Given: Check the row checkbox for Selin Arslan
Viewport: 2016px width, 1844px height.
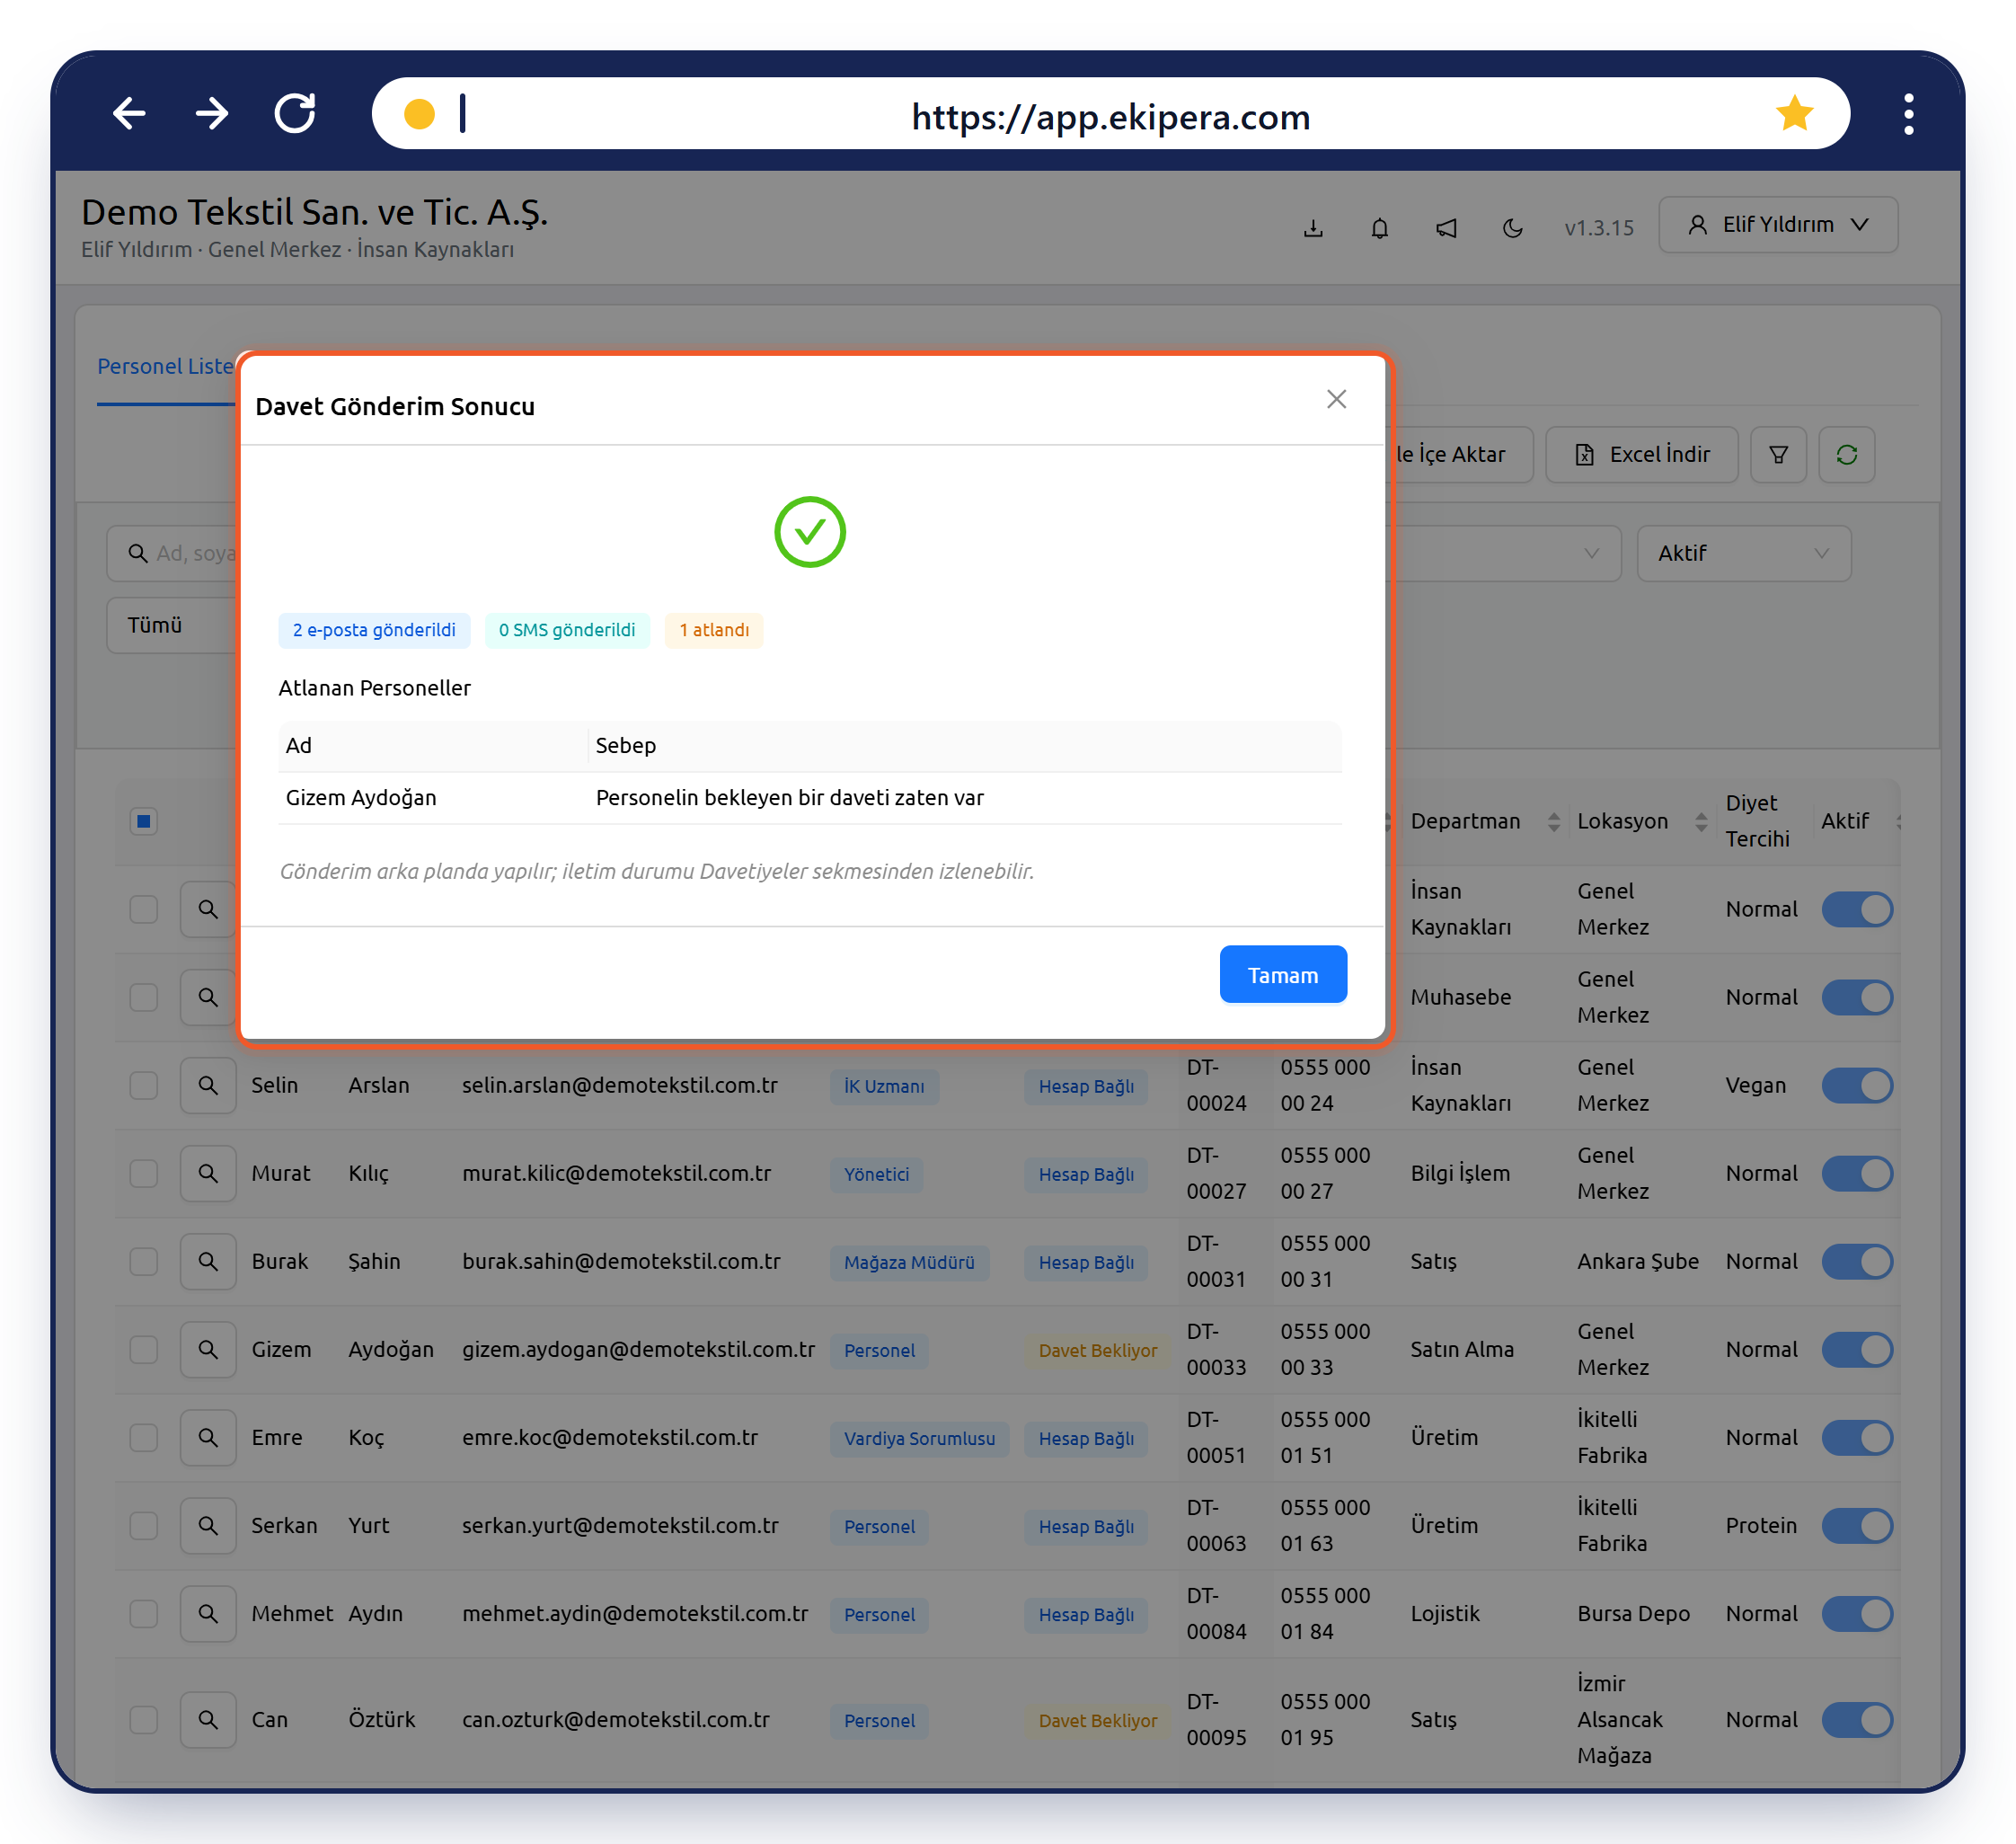Looking at the screenshot, I should (144, 1085).
